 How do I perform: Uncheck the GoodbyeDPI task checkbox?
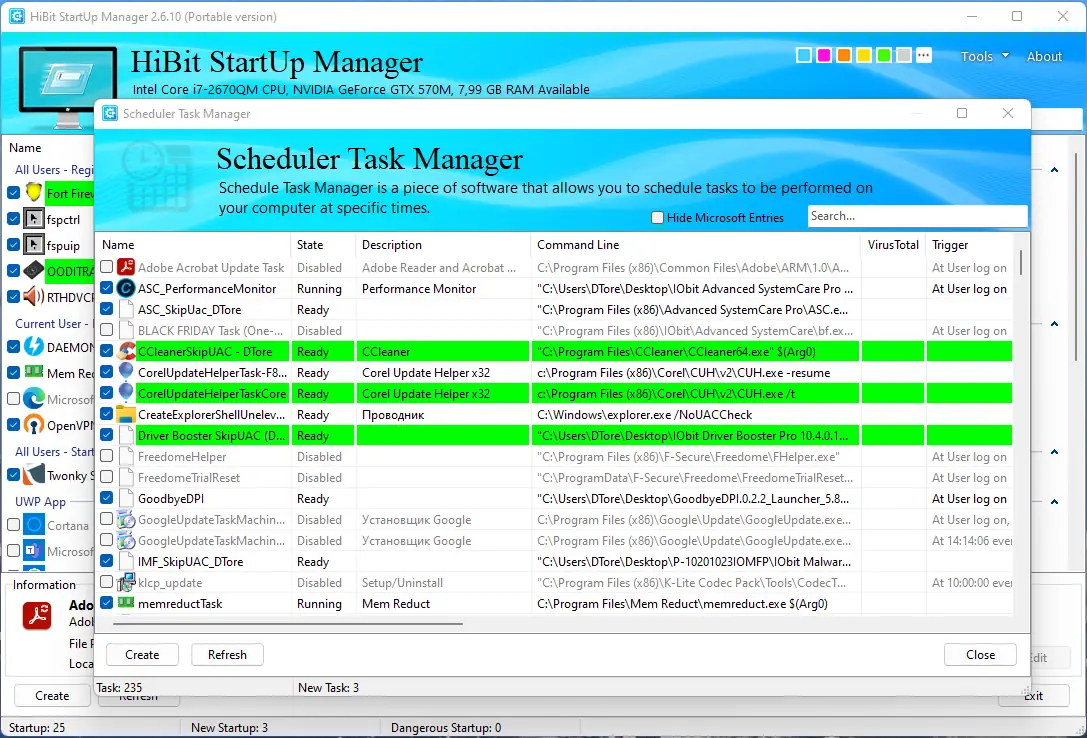(106, 498)
